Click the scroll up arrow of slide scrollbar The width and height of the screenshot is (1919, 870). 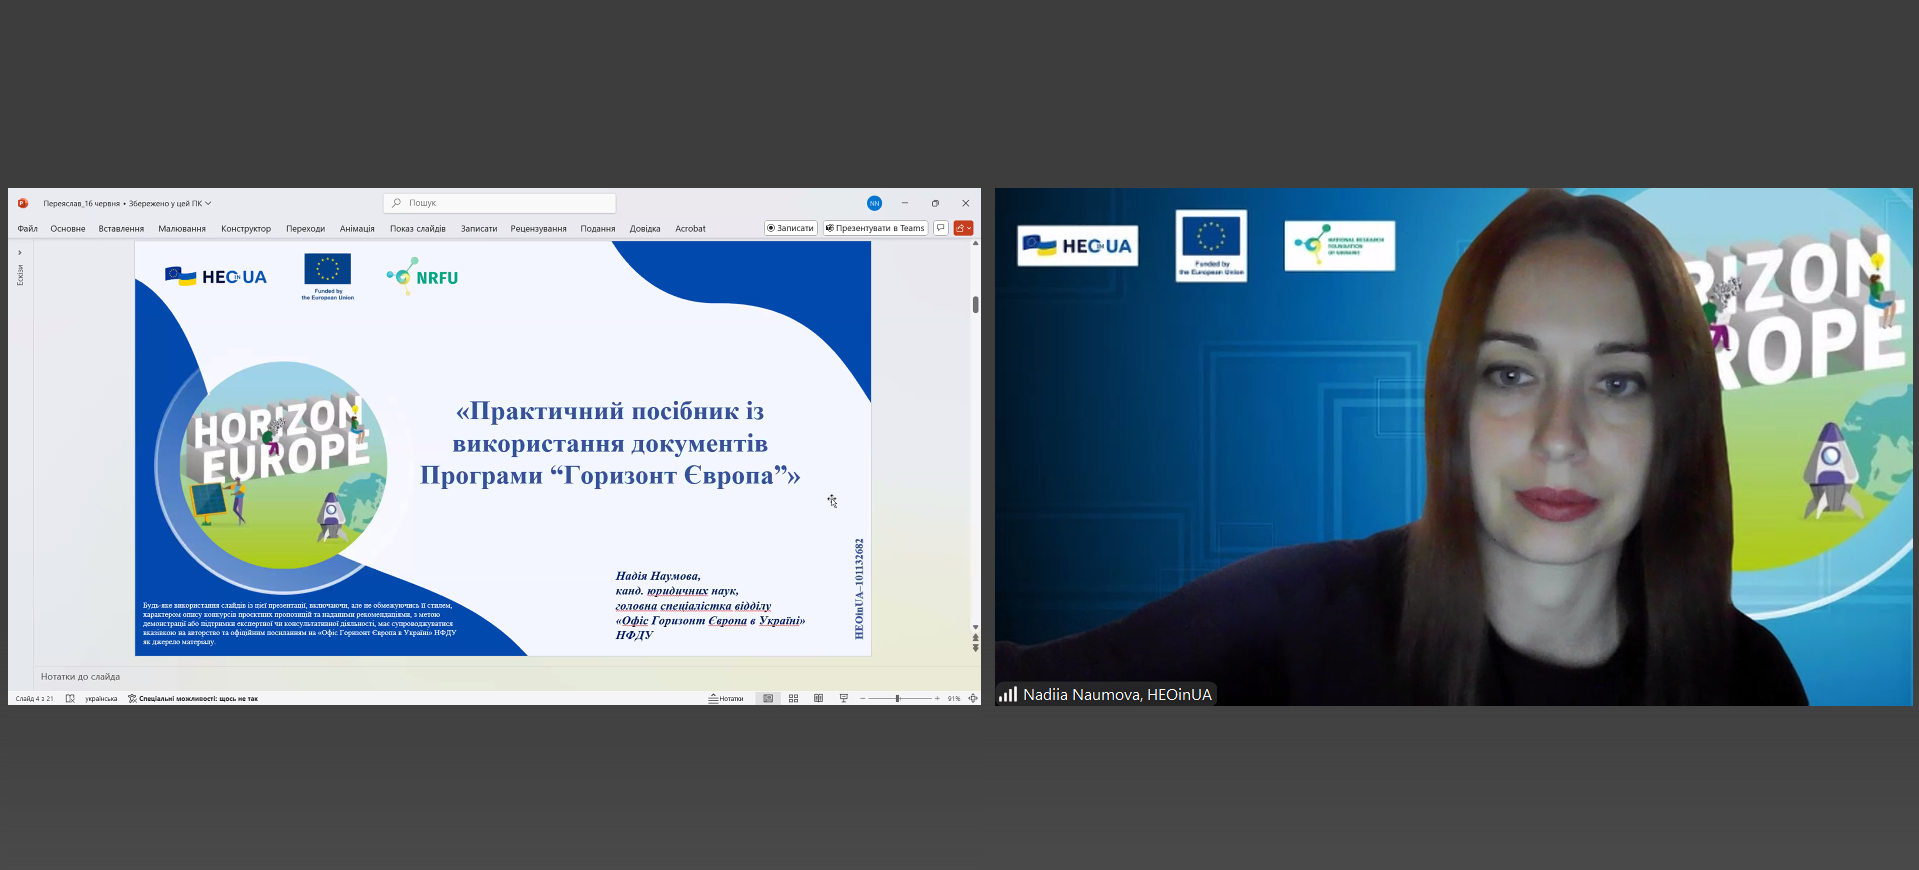click(975, 244)
